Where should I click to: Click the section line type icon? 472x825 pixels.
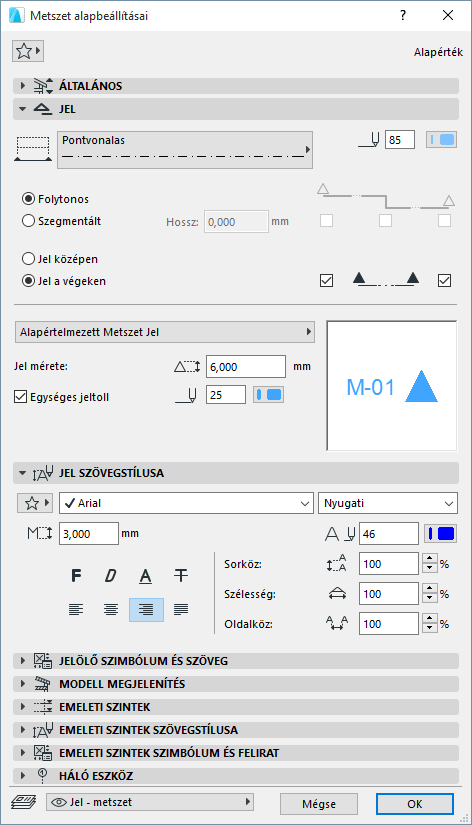33,149
